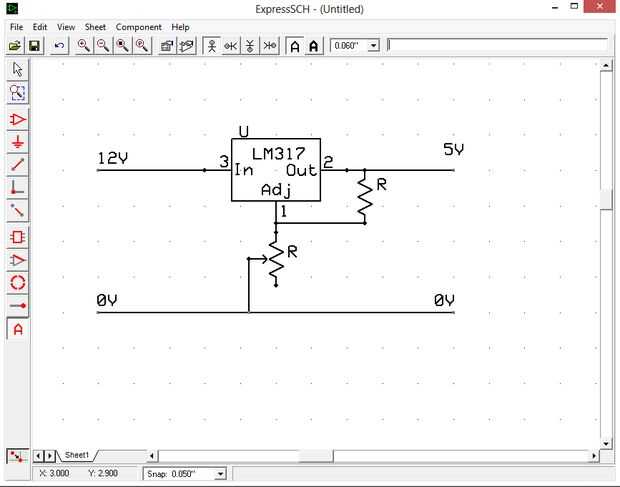This screenshot has height=487, width=620.
Task: Click the horizontal scrollbar right arrow
Action: tap(594, 456)
